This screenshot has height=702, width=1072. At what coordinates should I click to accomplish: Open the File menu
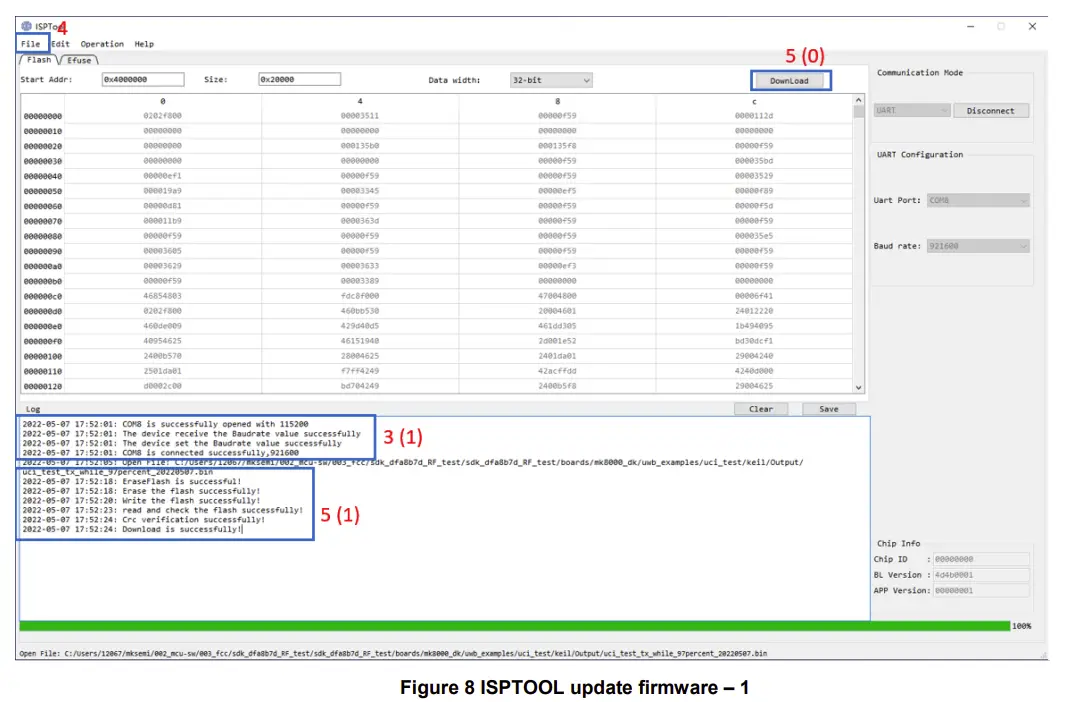(x=31, y=44)
